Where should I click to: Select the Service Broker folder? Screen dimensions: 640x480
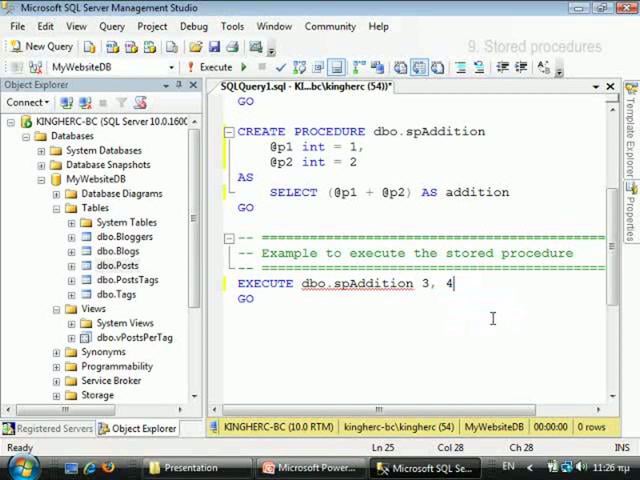[111, 381]
